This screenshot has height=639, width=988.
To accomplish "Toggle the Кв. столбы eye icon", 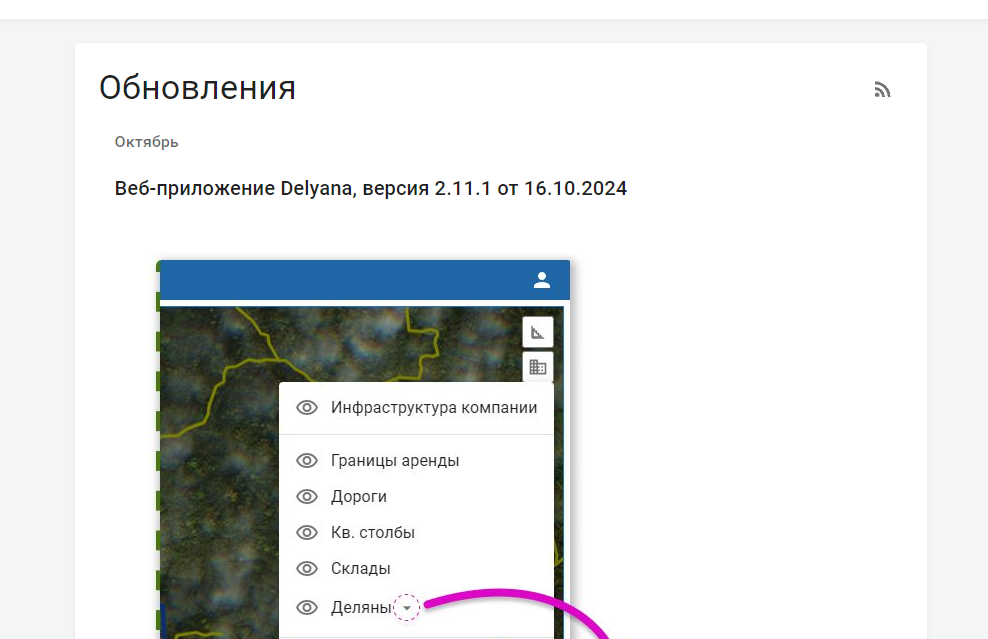I will 307,532.
